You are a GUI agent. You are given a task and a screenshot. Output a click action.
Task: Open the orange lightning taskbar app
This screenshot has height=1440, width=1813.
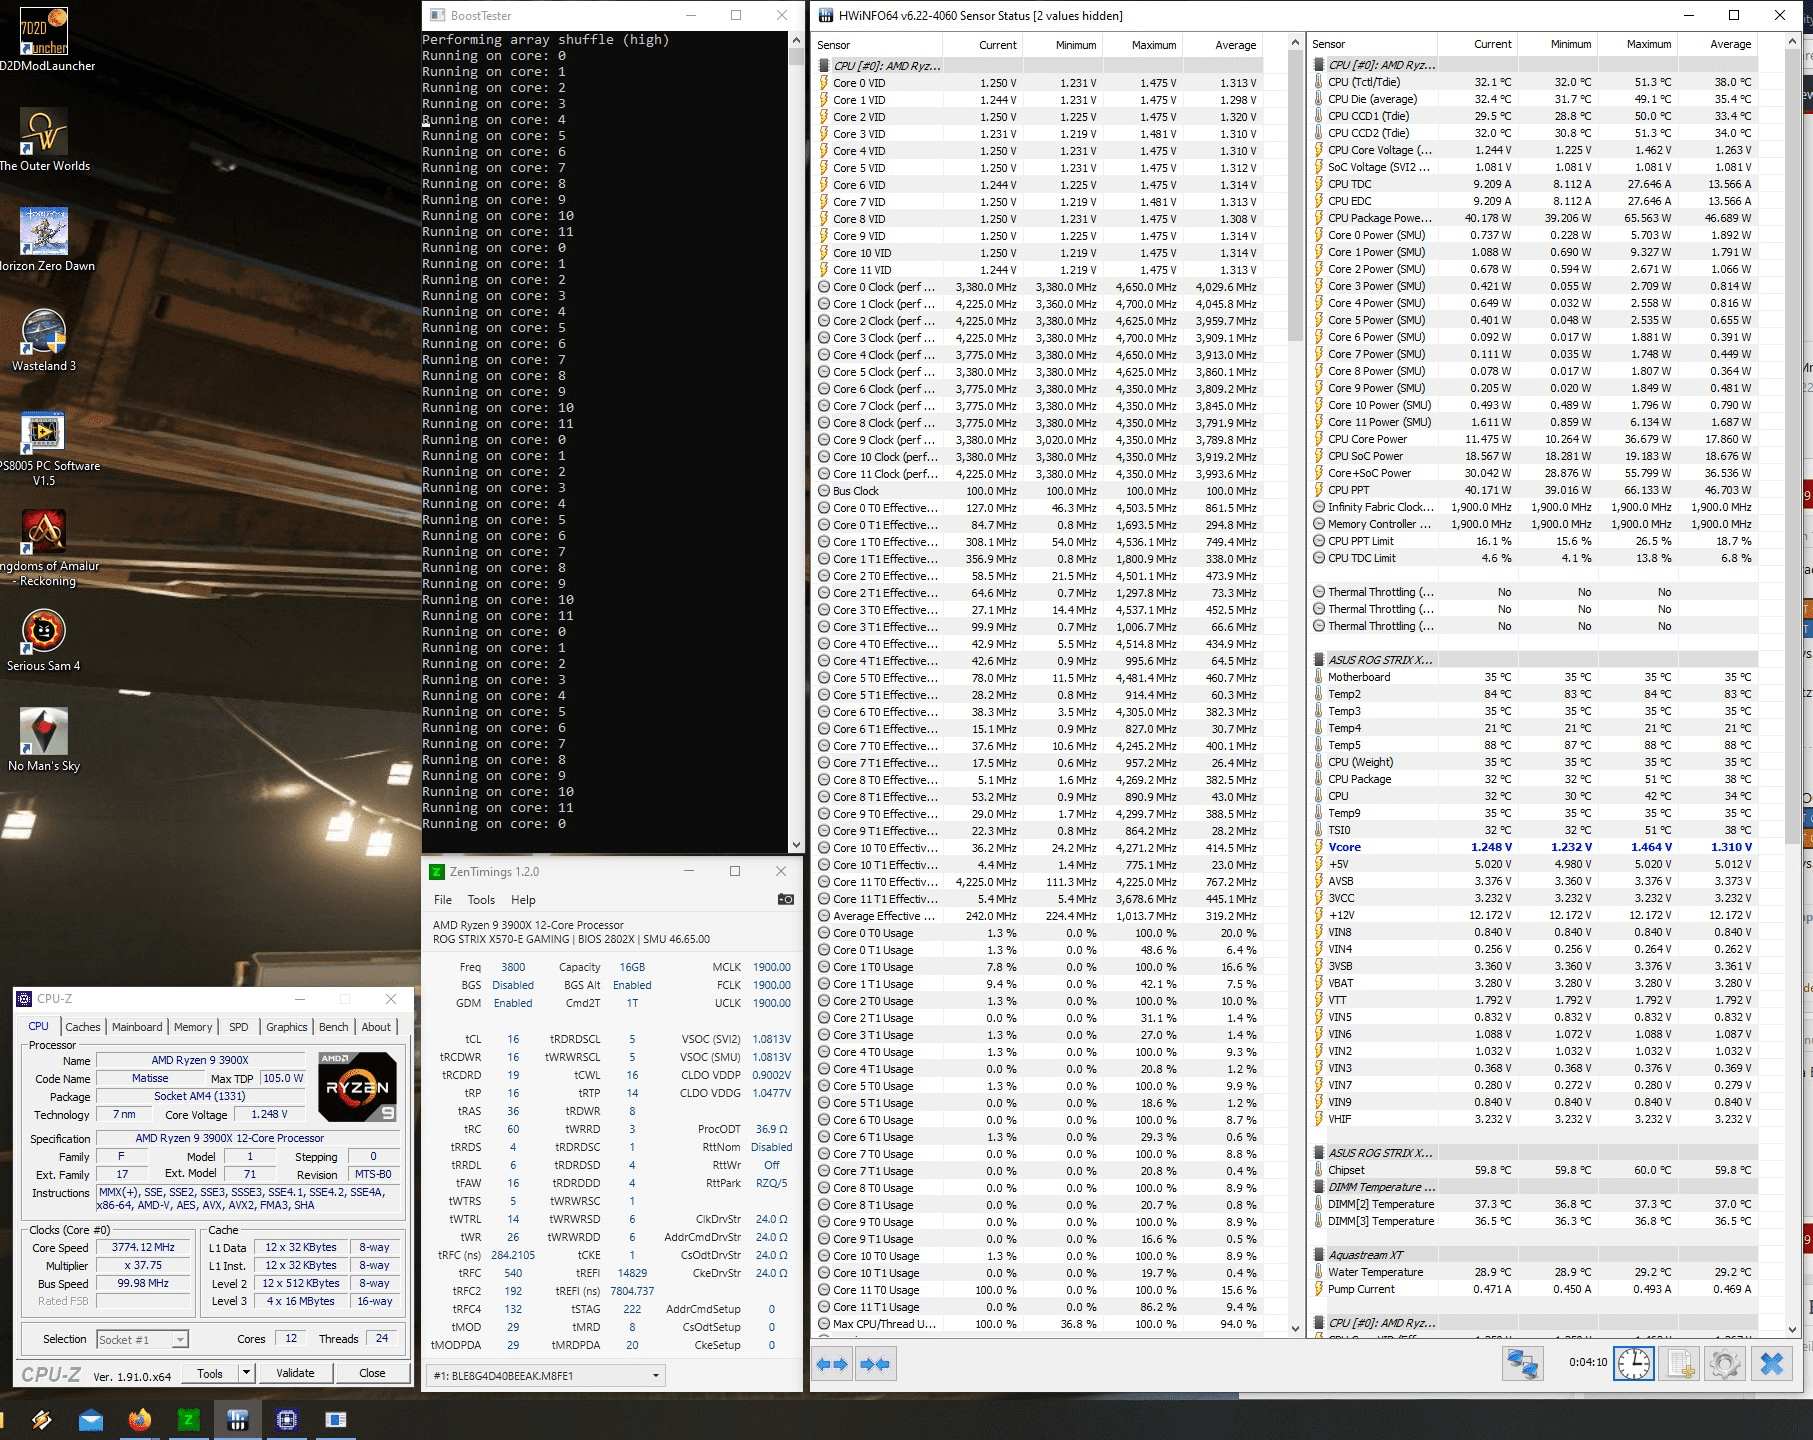[42, 1420]
